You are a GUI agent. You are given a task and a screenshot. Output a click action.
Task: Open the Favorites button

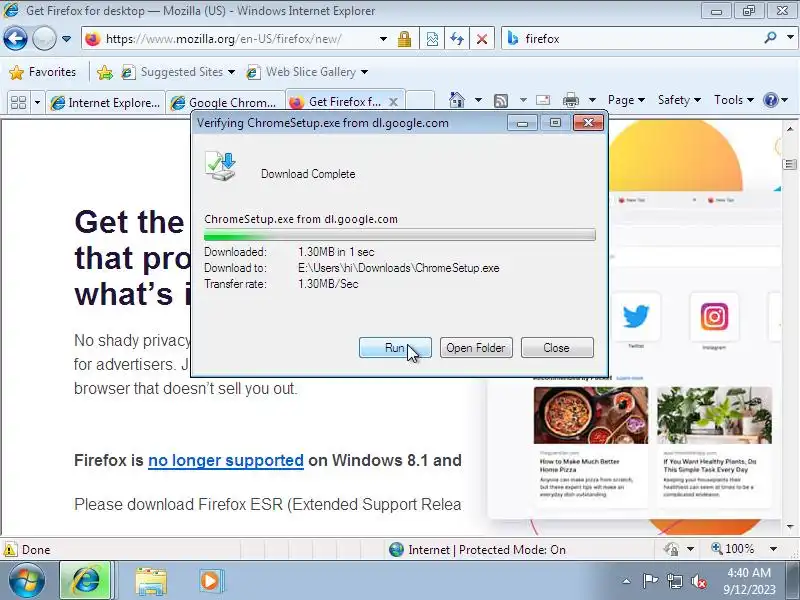[43, 72]
